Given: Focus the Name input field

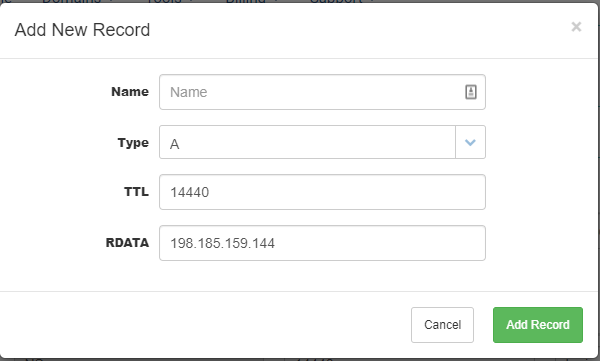Looking at the screenshot, I should [322, 92].
